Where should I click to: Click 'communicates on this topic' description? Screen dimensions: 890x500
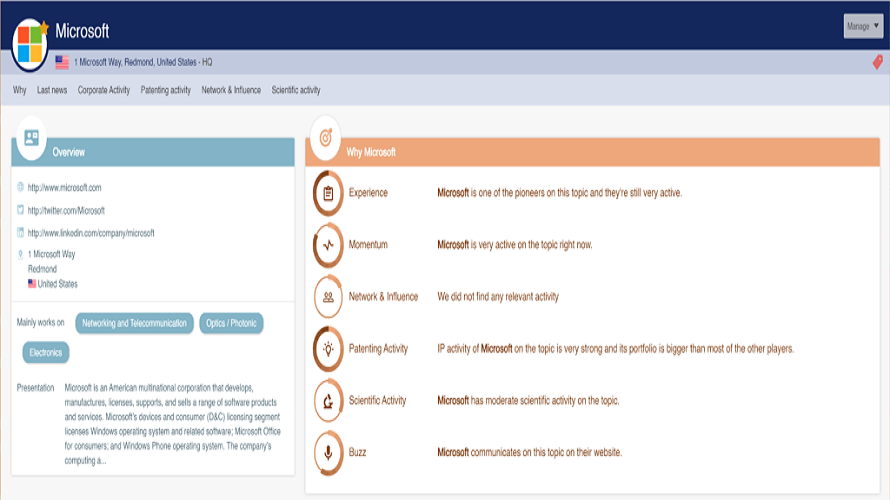click(x=530, y=452)
